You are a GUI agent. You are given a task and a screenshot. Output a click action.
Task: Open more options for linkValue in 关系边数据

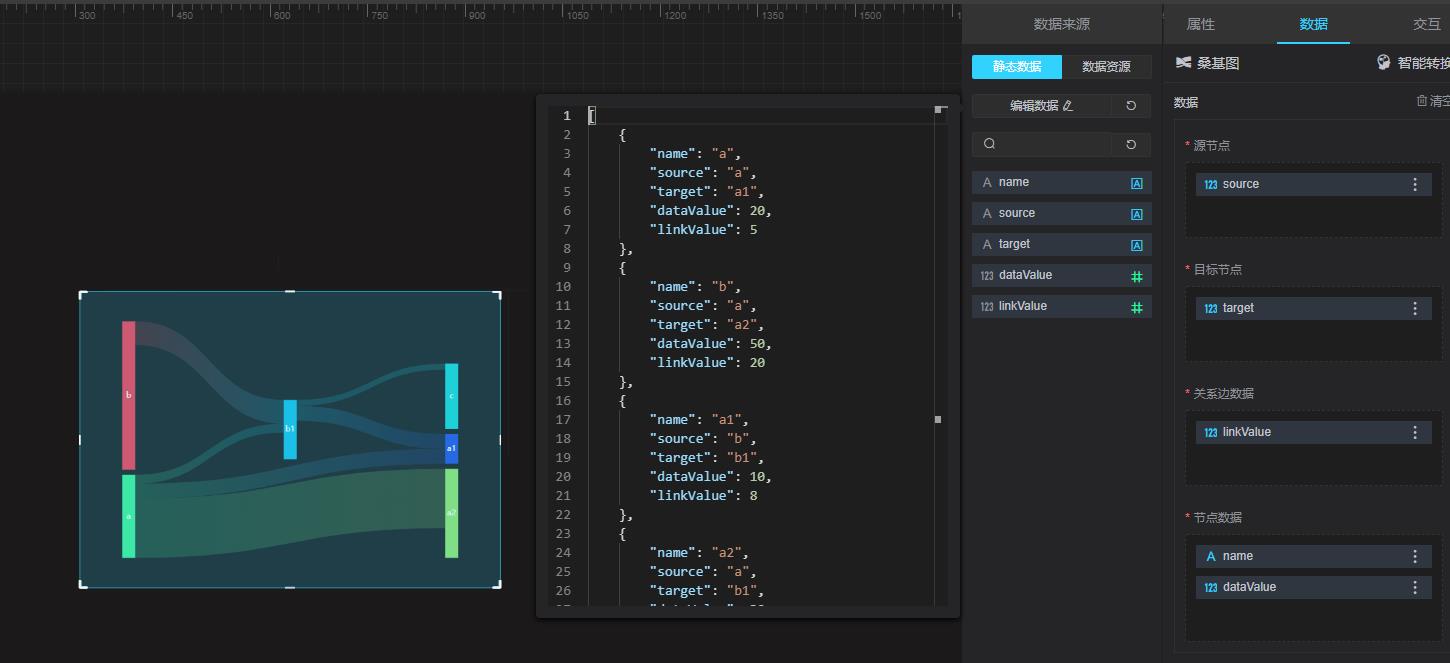(1415, 432)
